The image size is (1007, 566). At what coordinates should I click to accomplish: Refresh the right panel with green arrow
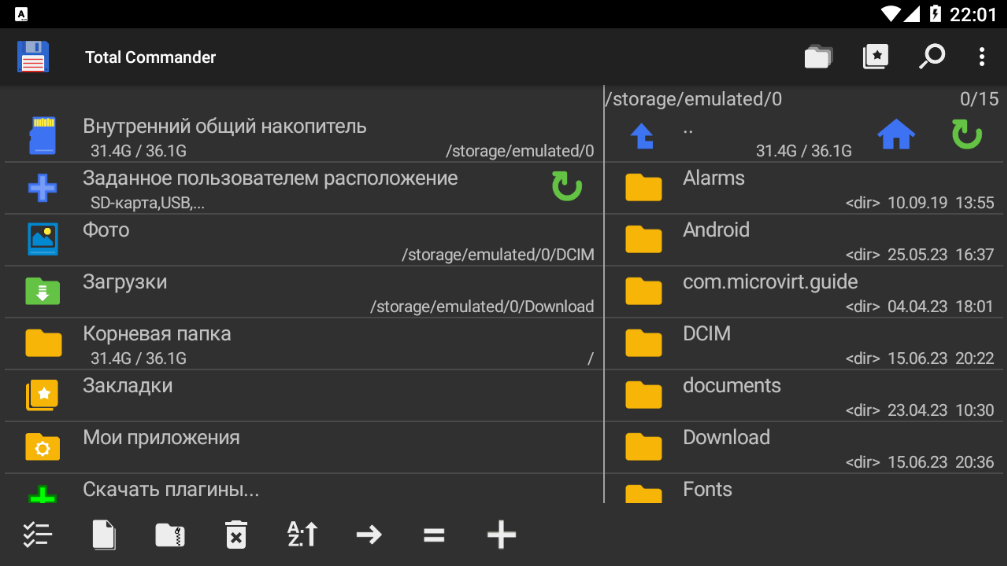967,134
